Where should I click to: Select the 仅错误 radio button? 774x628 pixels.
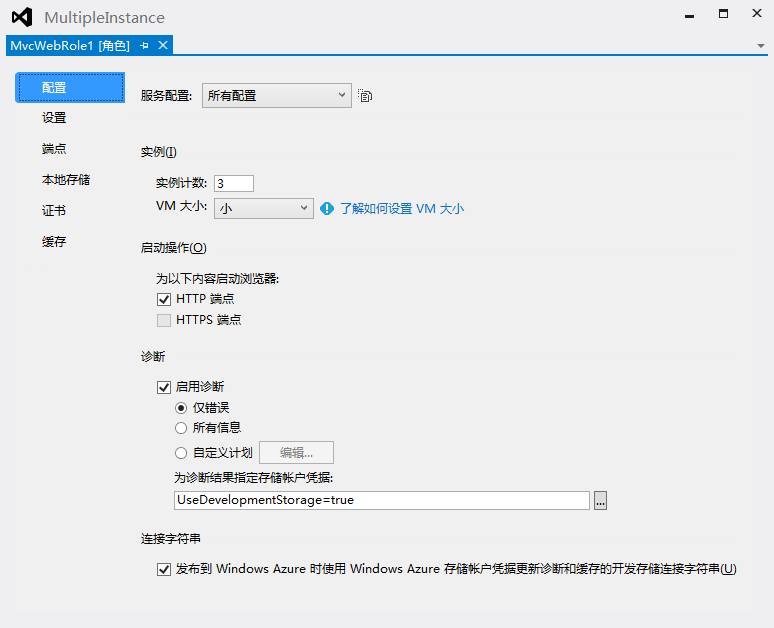[181, 408]
